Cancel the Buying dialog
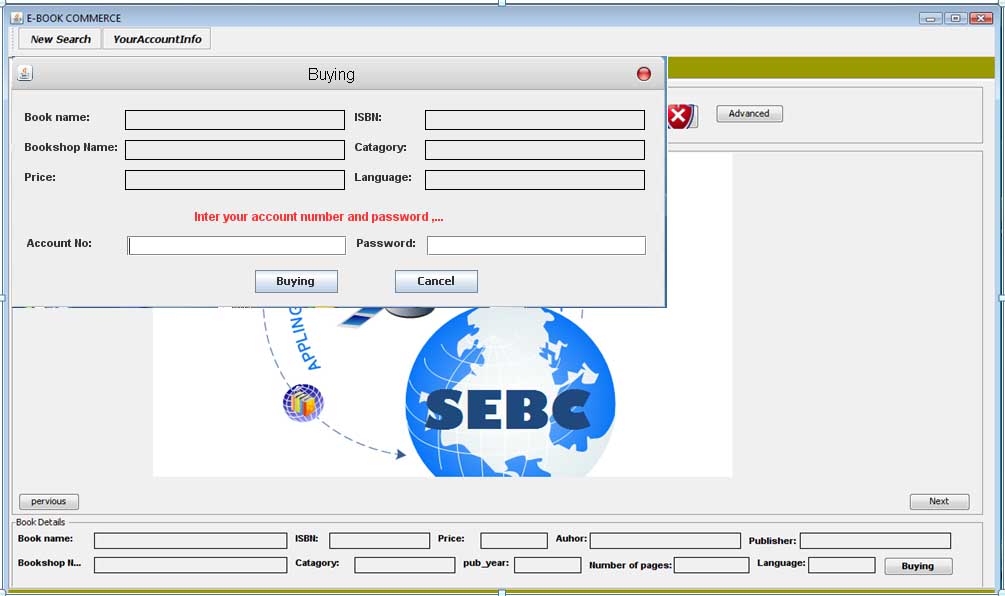Screen dimensions: 1005x596 click(436, 281)
